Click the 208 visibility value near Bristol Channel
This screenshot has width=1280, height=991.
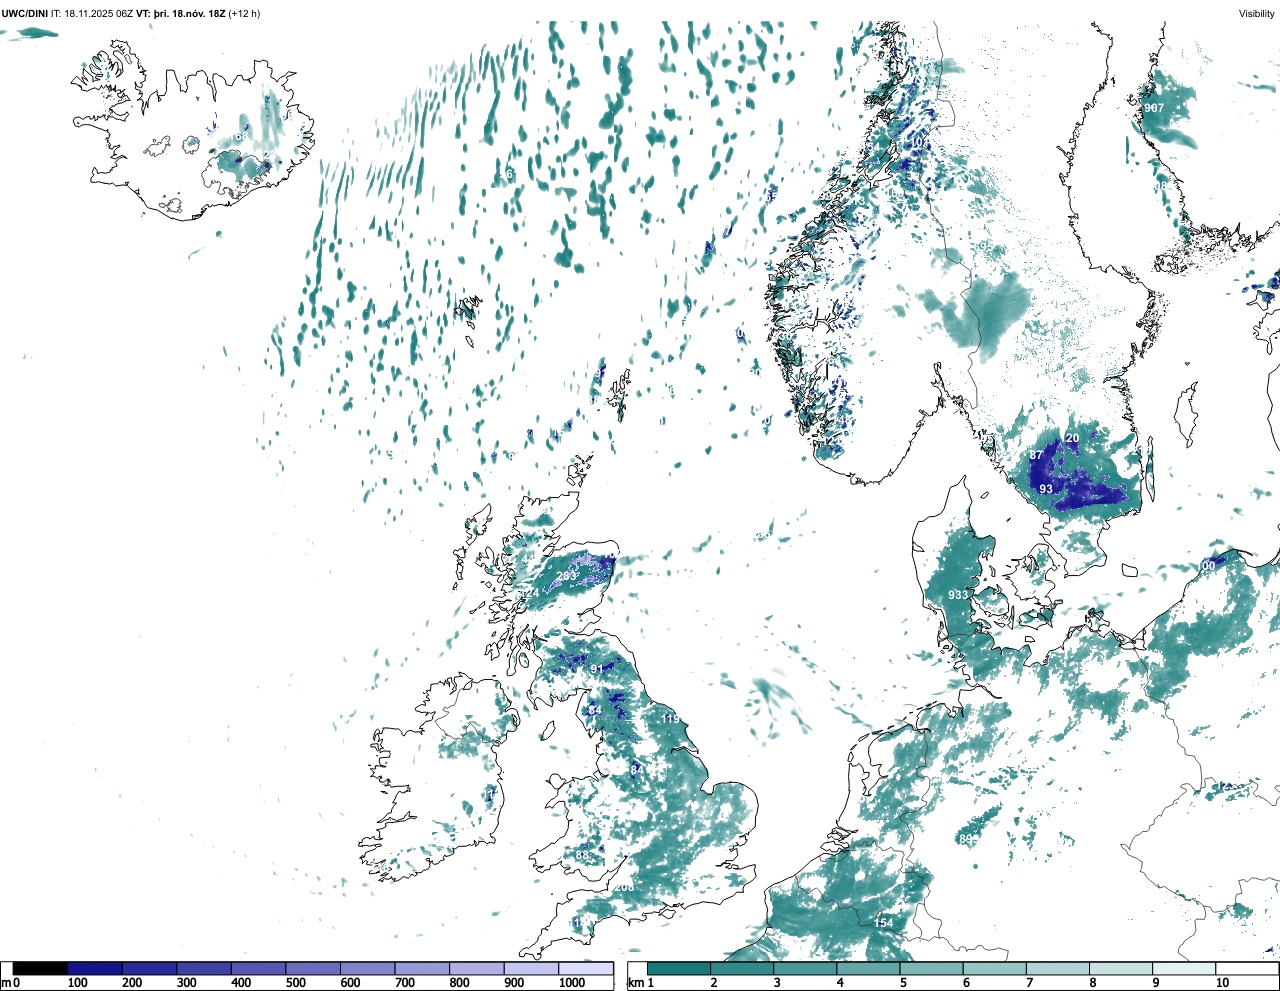click(624, 887)
